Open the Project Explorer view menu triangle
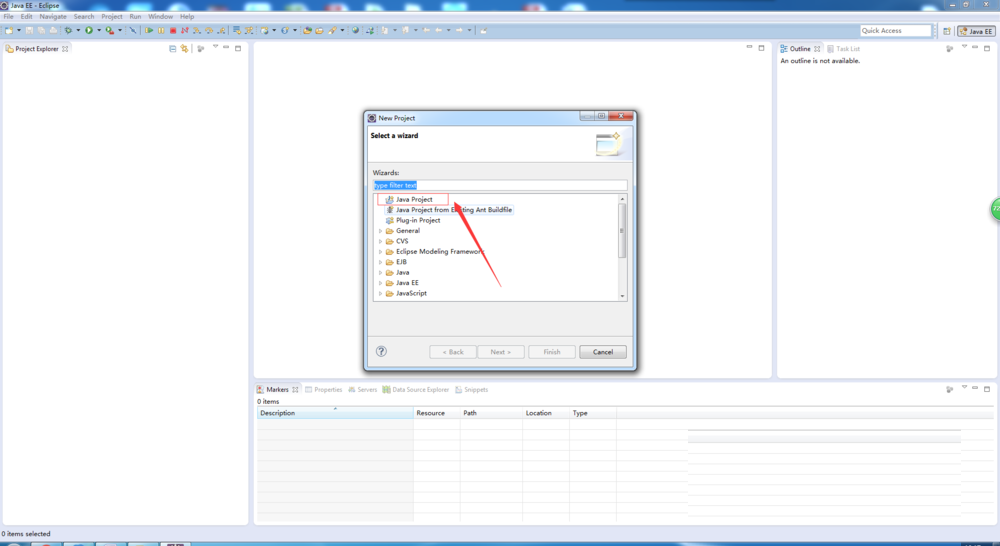 click(x=216, y=47)
